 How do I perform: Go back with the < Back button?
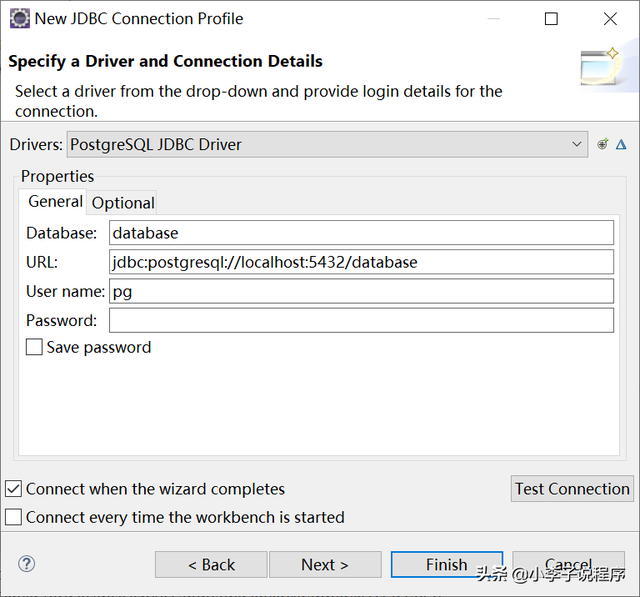[x=211, y=565]
